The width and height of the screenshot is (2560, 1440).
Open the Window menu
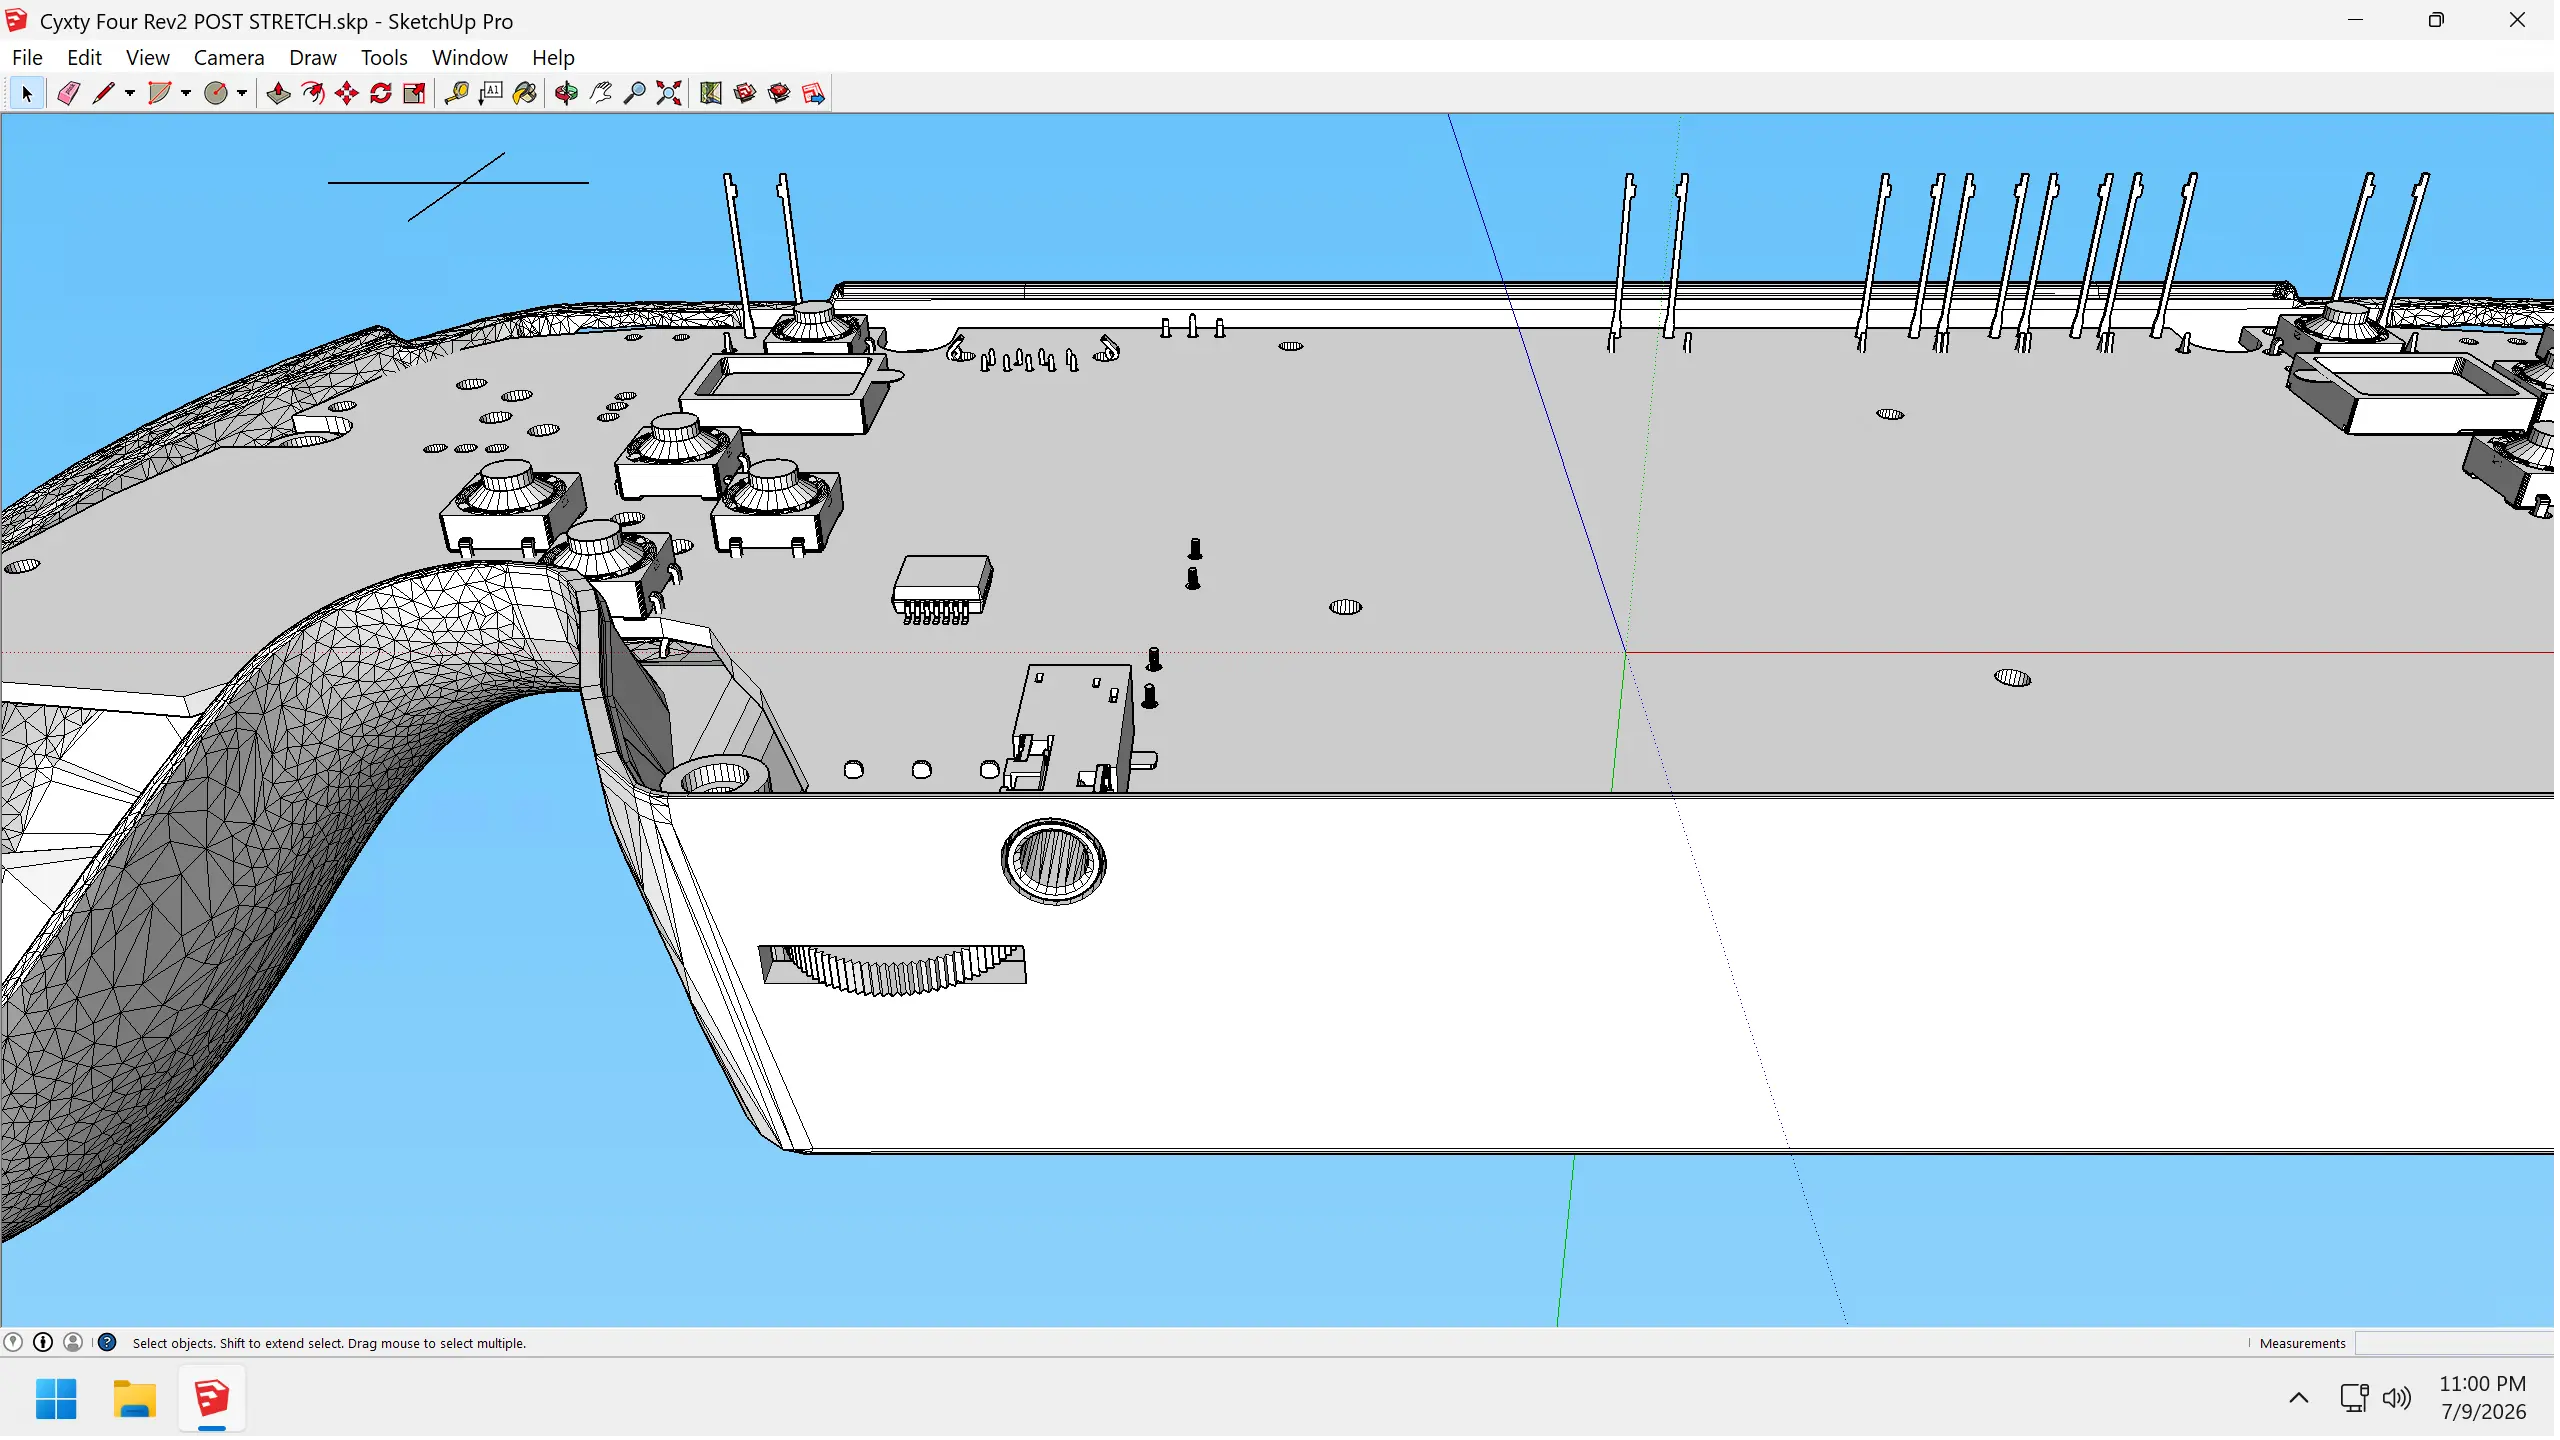click(x=470, y=57)
